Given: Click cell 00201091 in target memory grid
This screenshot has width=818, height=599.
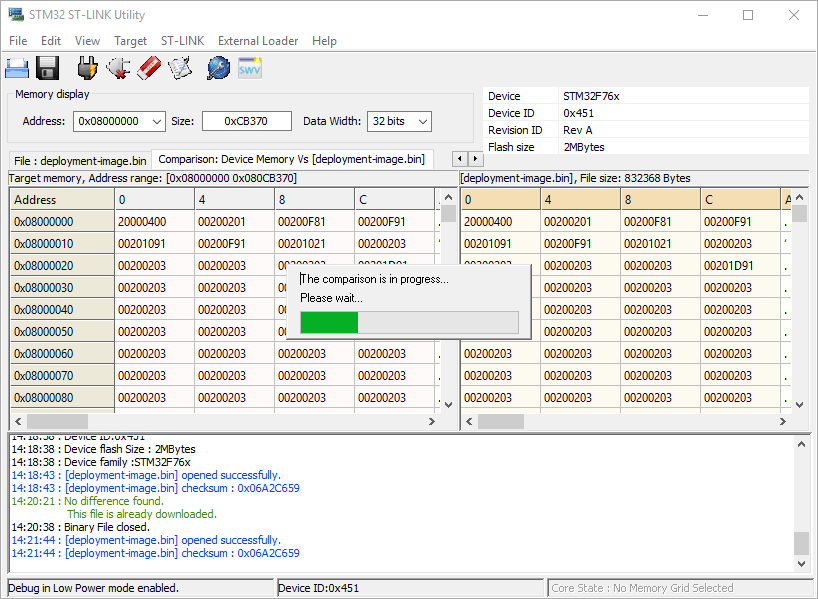Looking at the screenshot, I should (x=154, y=244).
